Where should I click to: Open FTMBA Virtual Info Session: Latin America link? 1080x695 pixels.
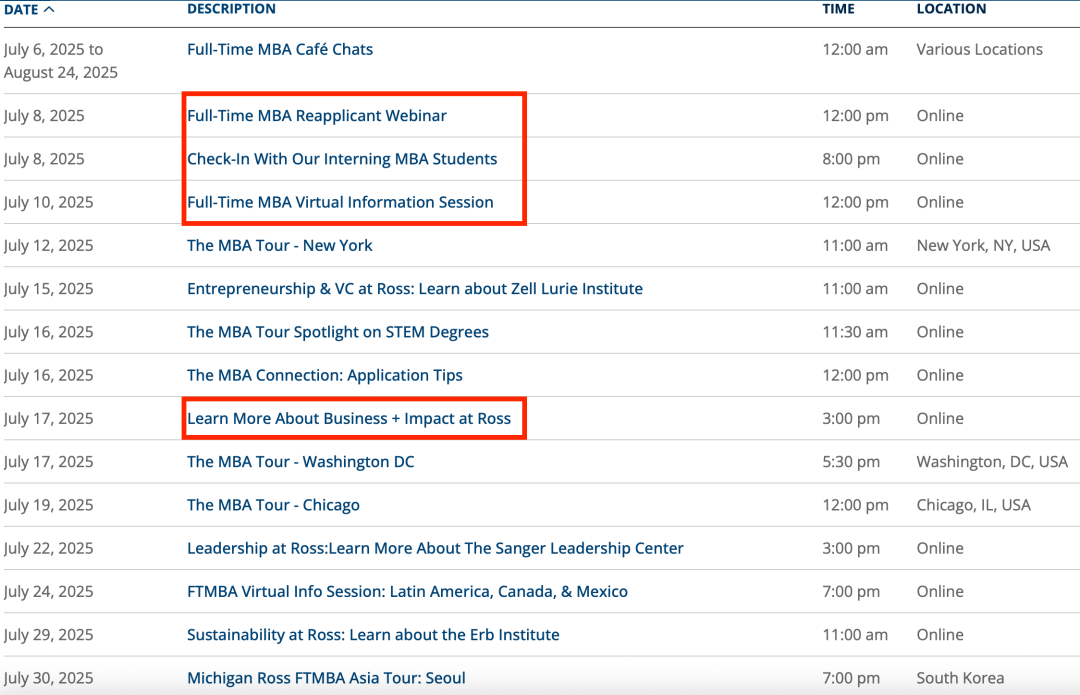click(408, 592)
